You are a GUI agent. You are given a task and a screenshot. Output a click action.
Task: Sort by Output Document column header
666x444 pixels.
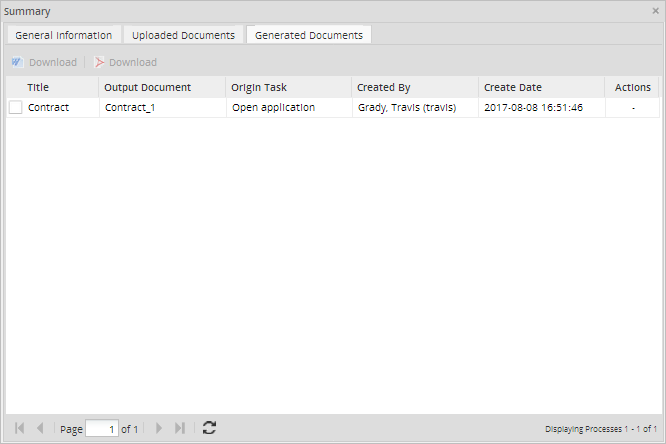[147, 87]
